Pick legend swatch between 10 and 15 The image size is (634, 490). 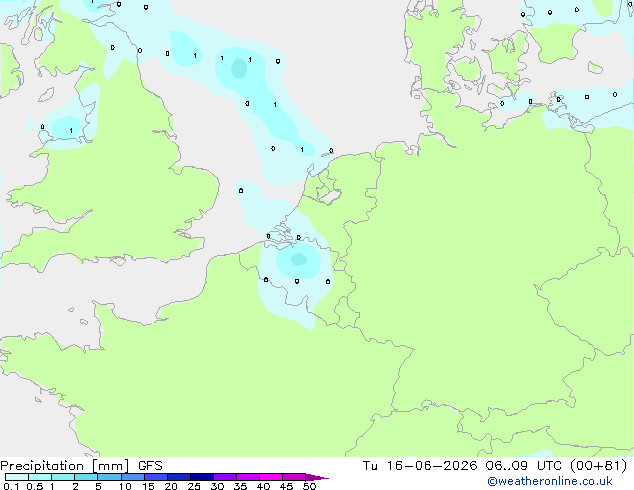(133, 477)
